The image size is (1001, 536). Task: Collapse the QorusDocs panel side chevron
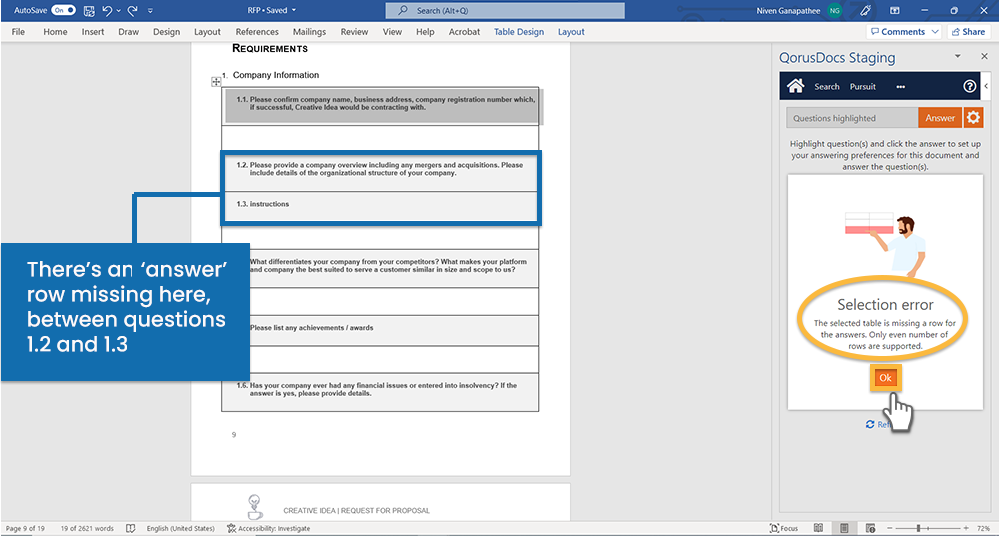[x=986, y=87]
